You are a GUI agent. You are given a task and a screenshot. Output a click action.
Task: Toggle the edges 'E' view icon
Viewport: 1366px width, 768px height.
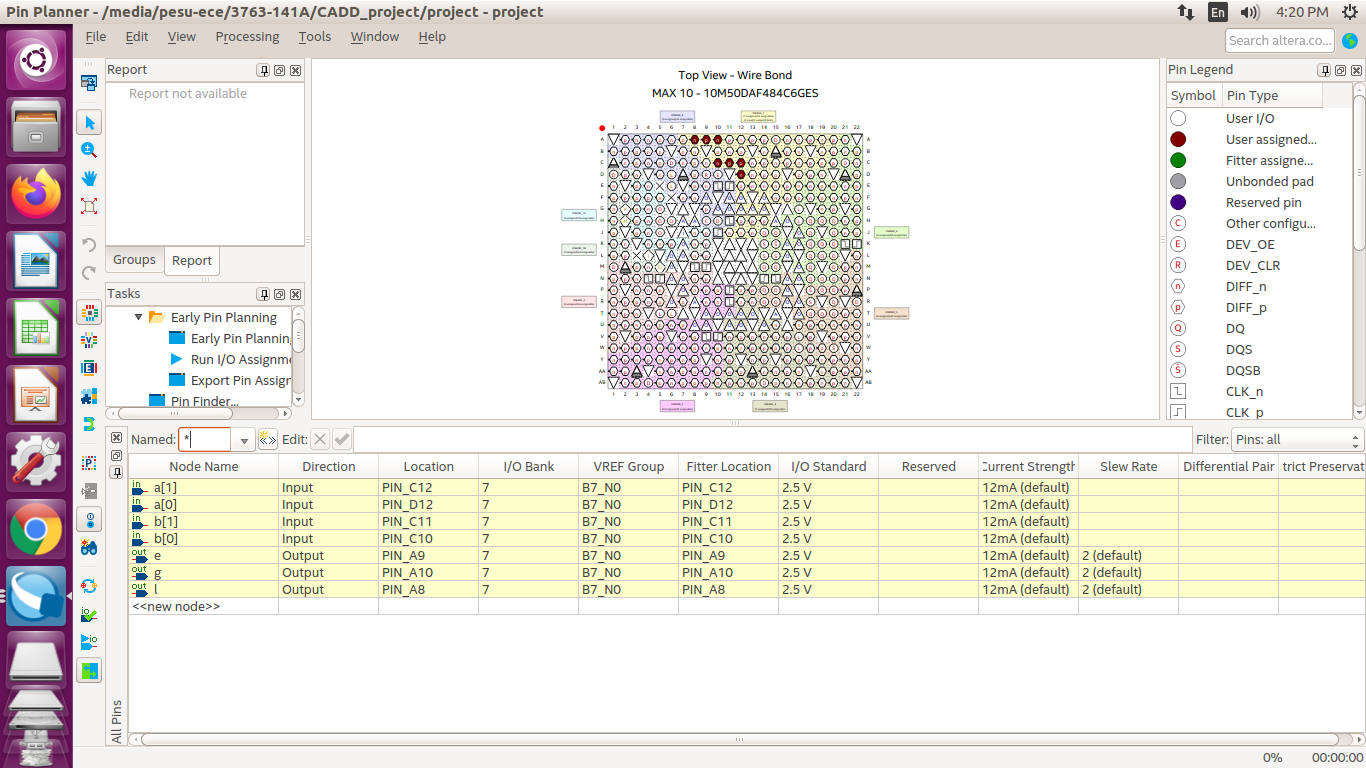89,368
